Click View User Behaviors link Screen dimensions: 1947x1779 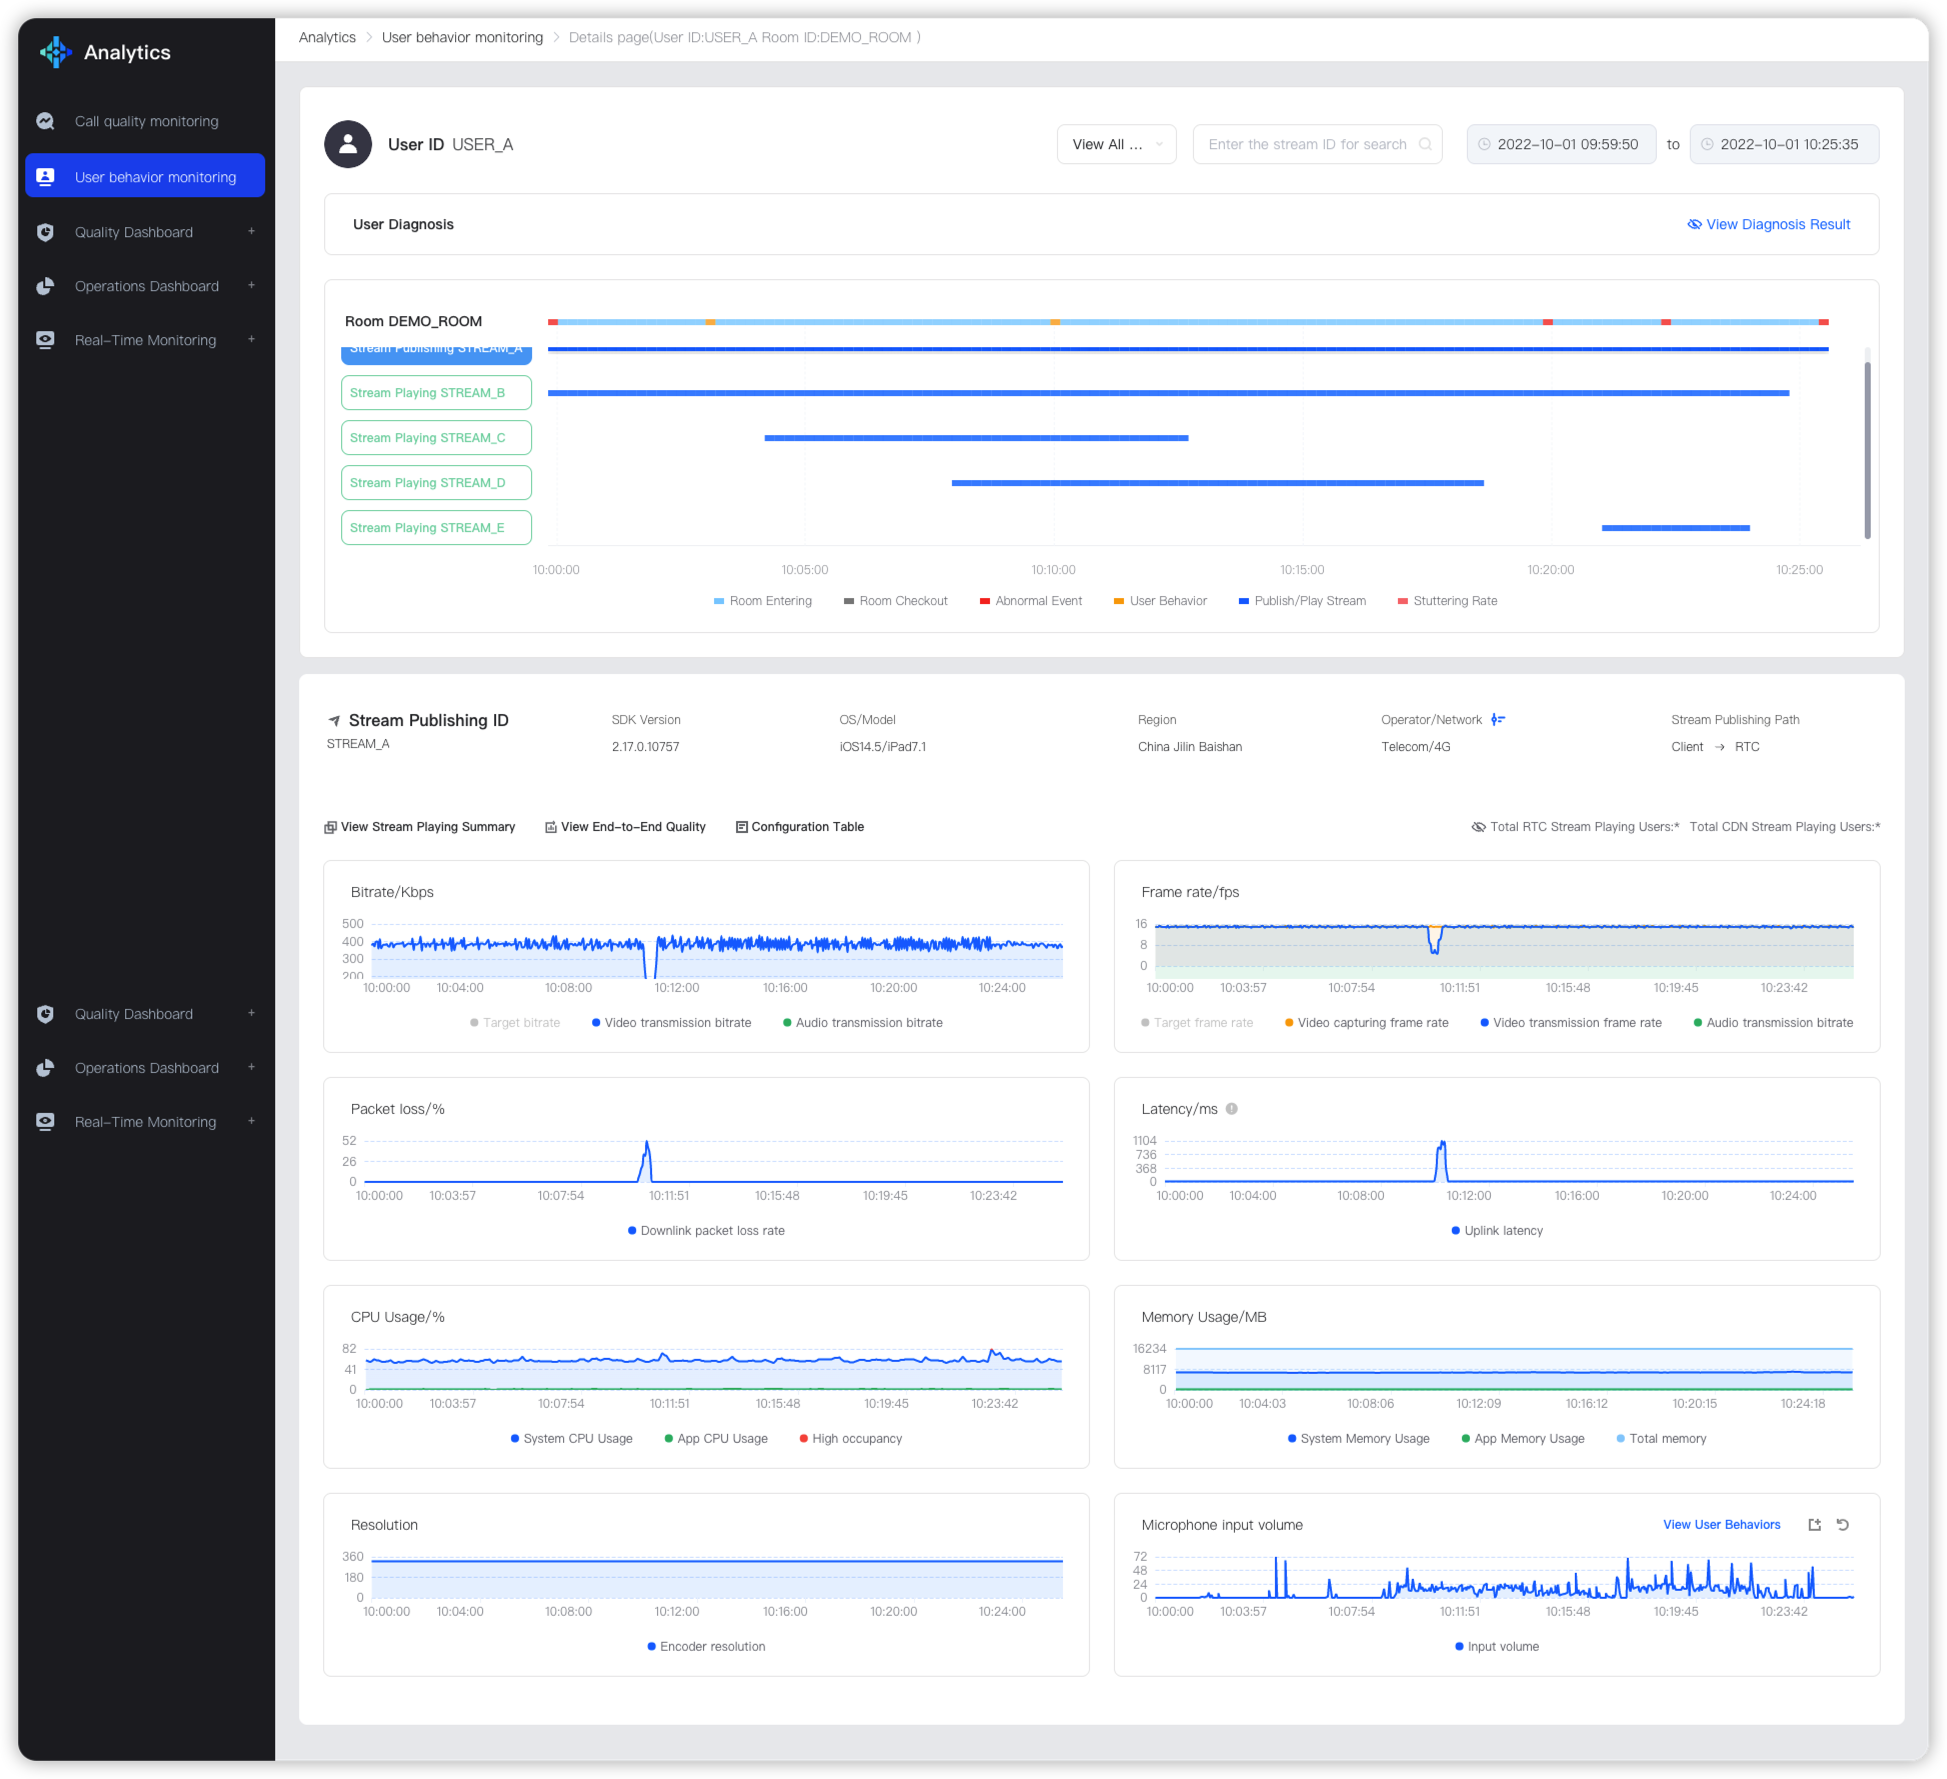click(1721, 1525)
